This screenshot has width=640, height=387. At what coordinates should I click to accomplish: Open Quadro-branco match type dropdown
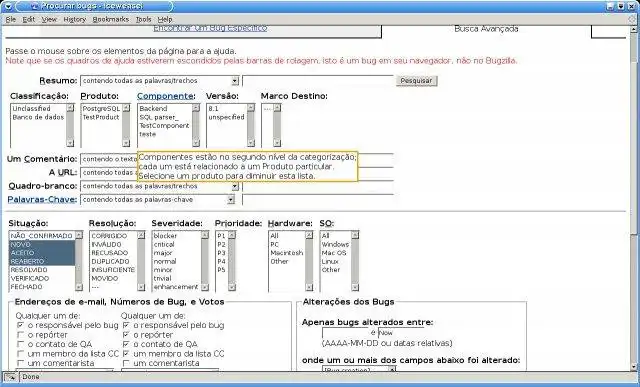160,186
